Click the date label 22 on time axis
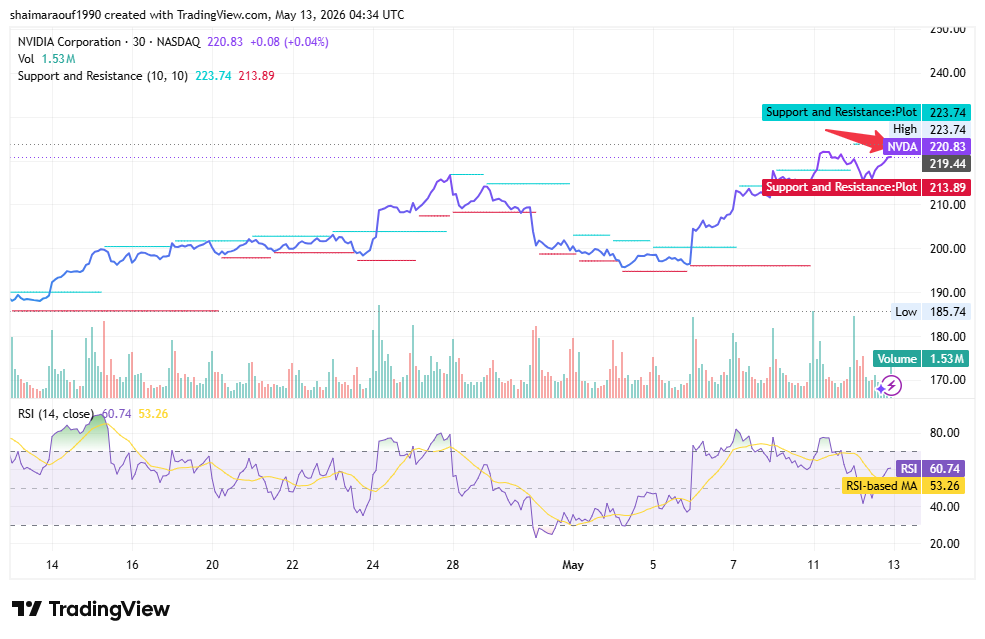Viewport: 985px width, 639px height. (292, 565)
